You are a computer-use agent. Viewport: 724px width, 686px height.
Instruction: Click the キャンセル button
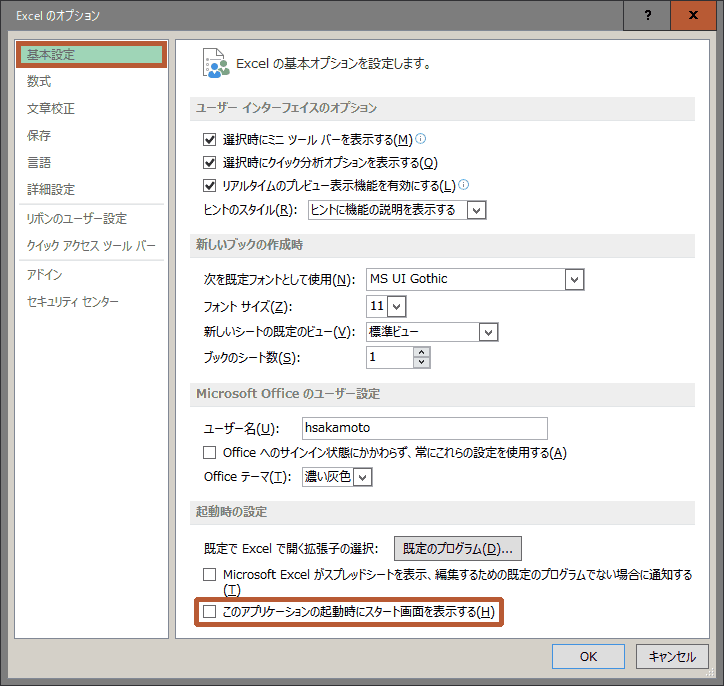point(672,656)
